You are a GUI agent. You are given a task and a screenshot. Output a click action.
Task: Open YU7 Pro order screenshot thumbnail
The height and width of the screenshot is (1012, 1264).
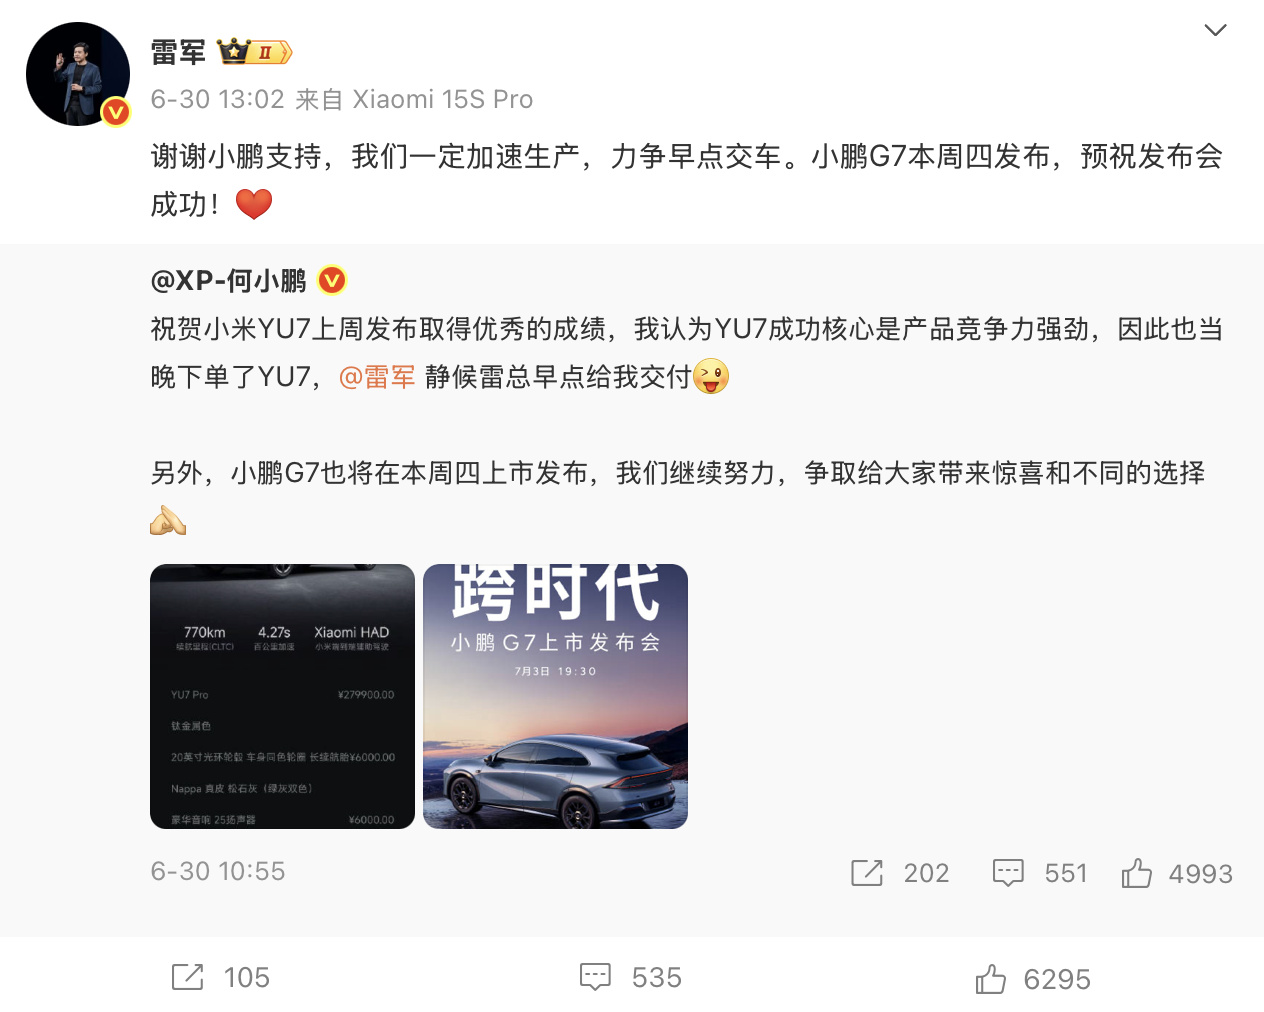click(x=282, y=696)
